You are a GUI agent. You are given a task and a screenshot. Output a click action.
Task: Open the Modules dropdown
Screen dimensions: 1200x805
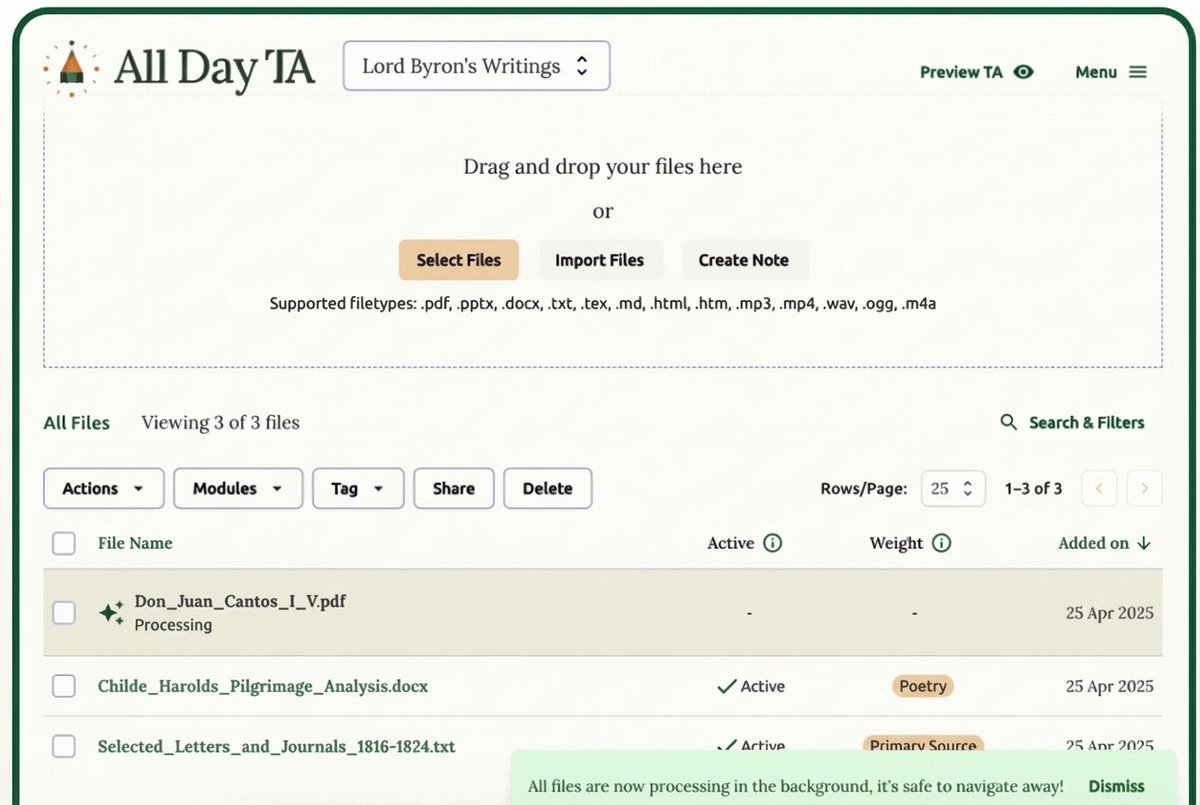tap(238, 488)
